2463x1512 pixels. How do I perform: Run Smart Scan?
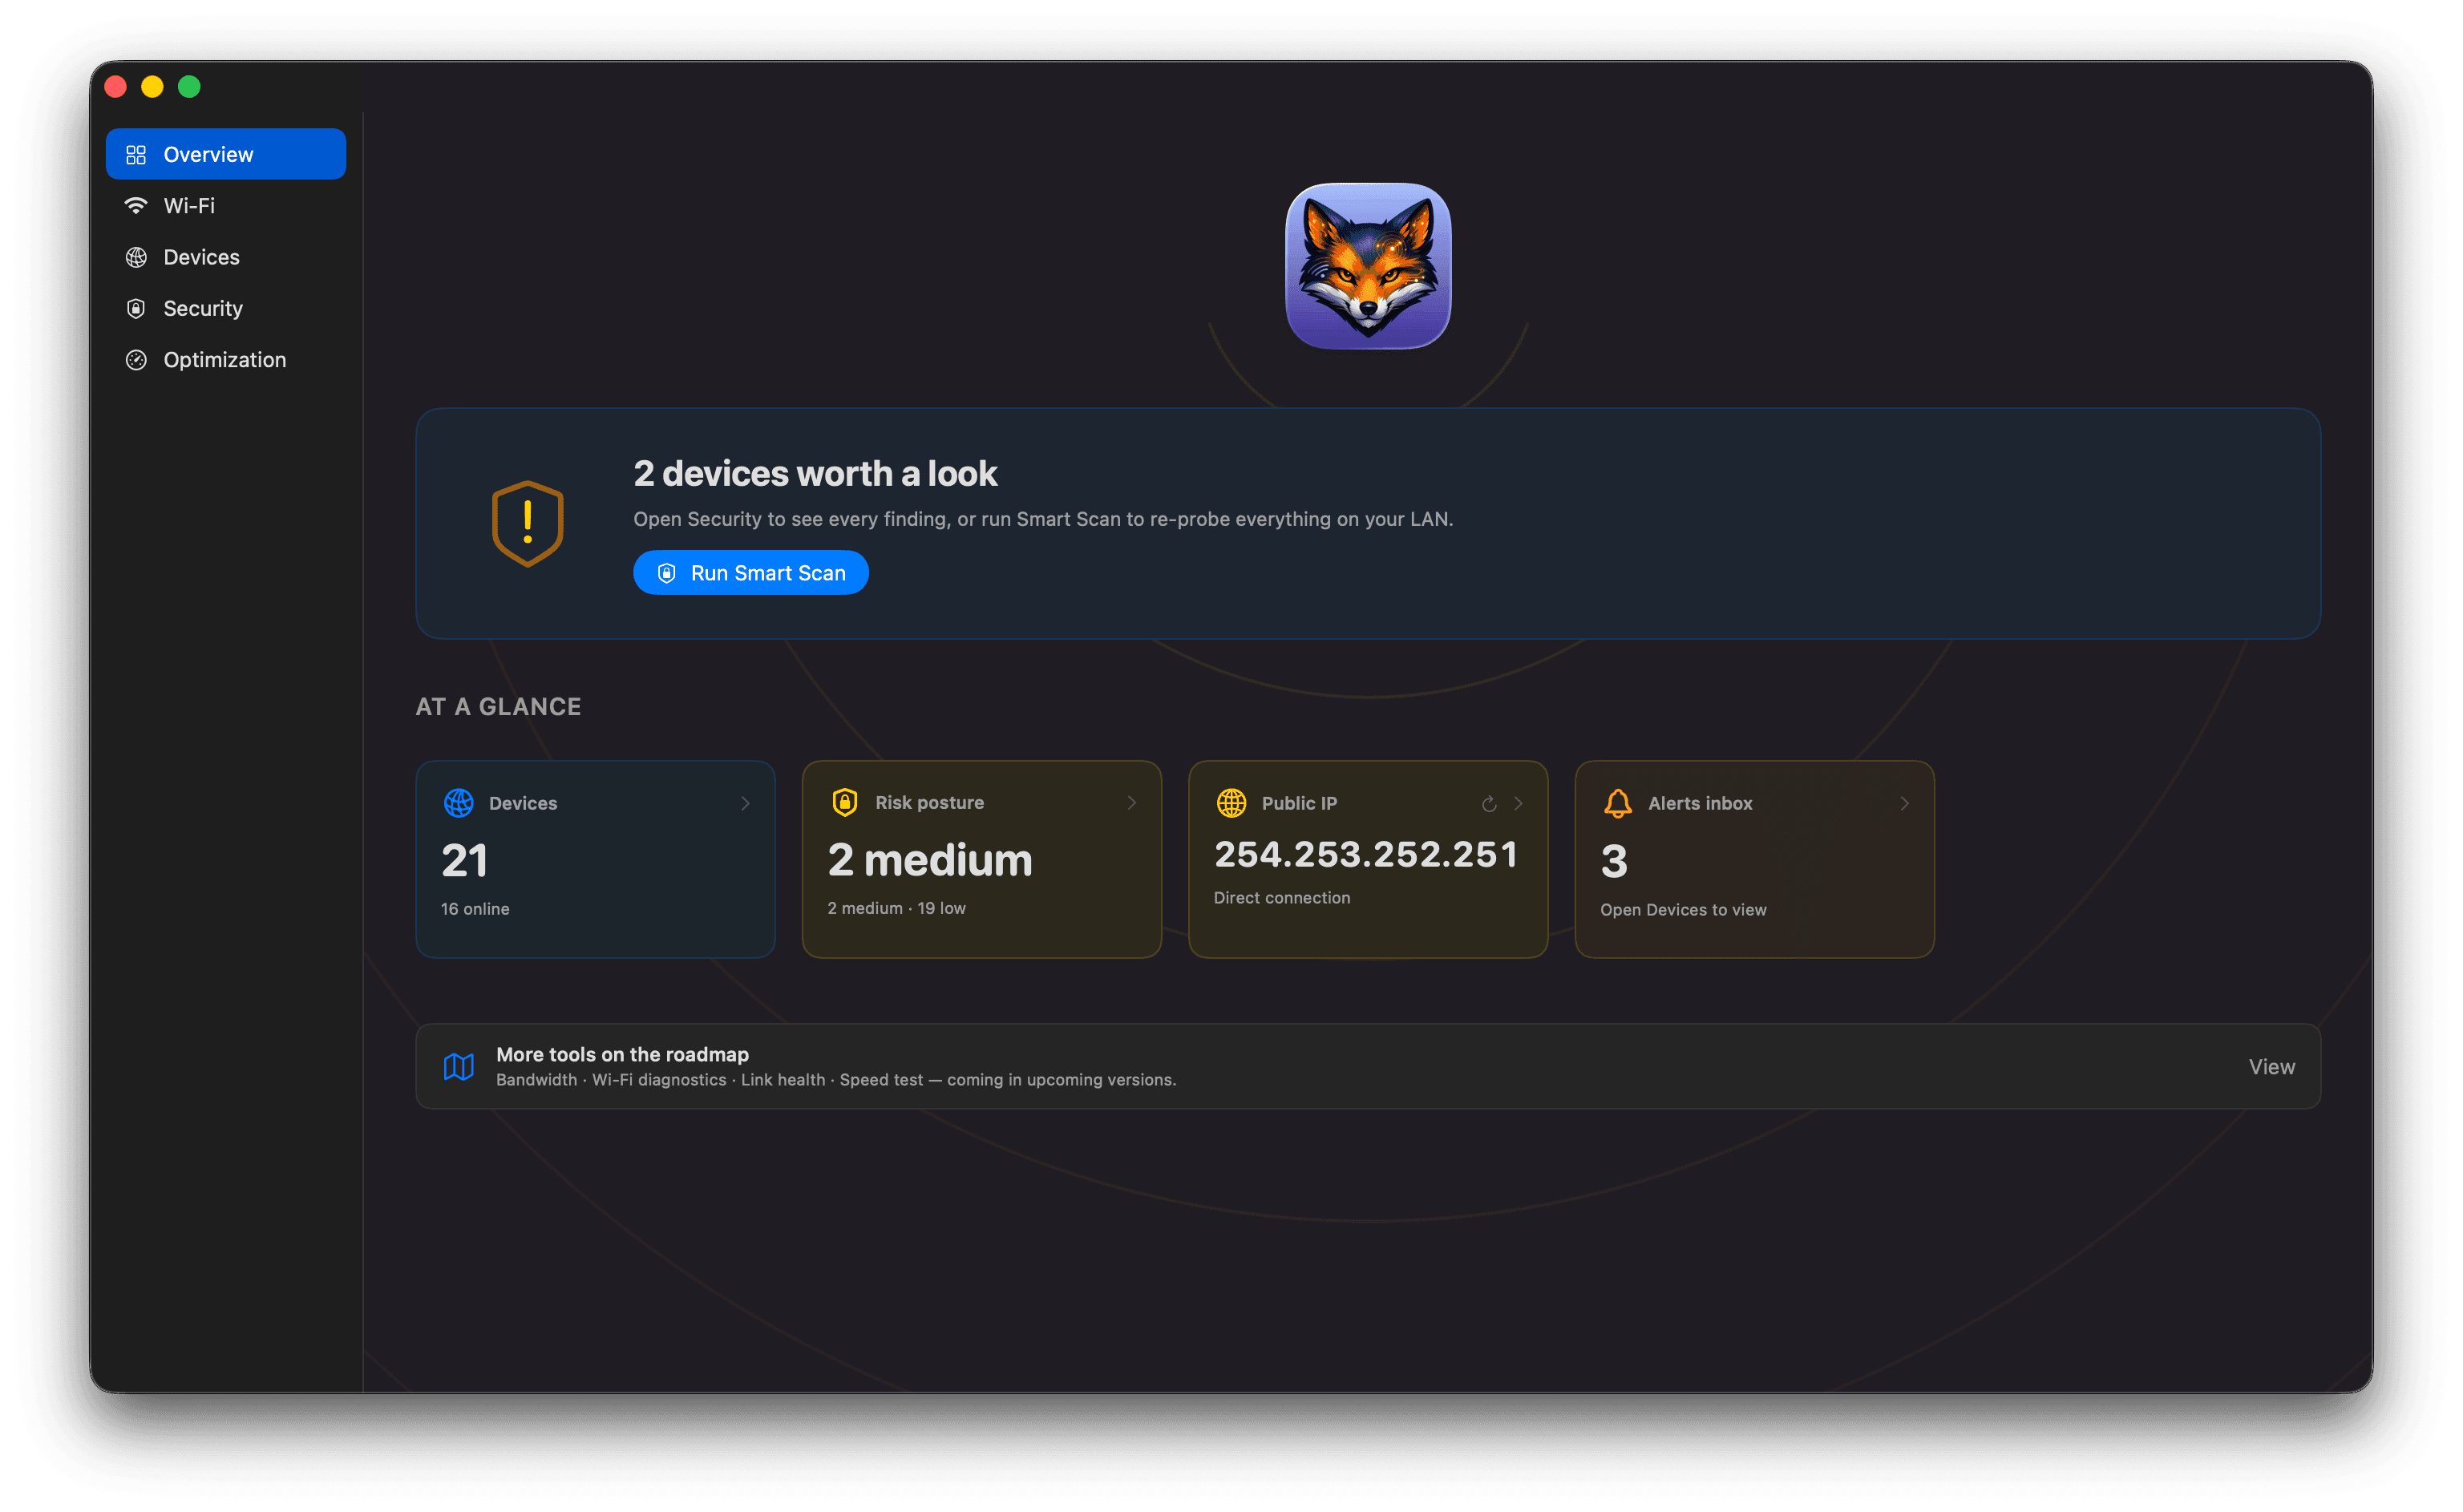(750, 572)
